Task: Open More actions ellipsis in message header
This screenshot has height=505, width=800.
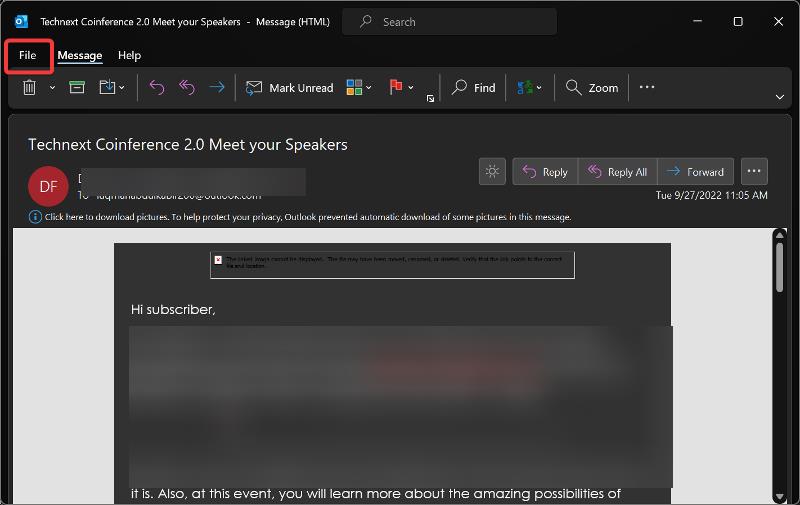Action: click(754, 171)
